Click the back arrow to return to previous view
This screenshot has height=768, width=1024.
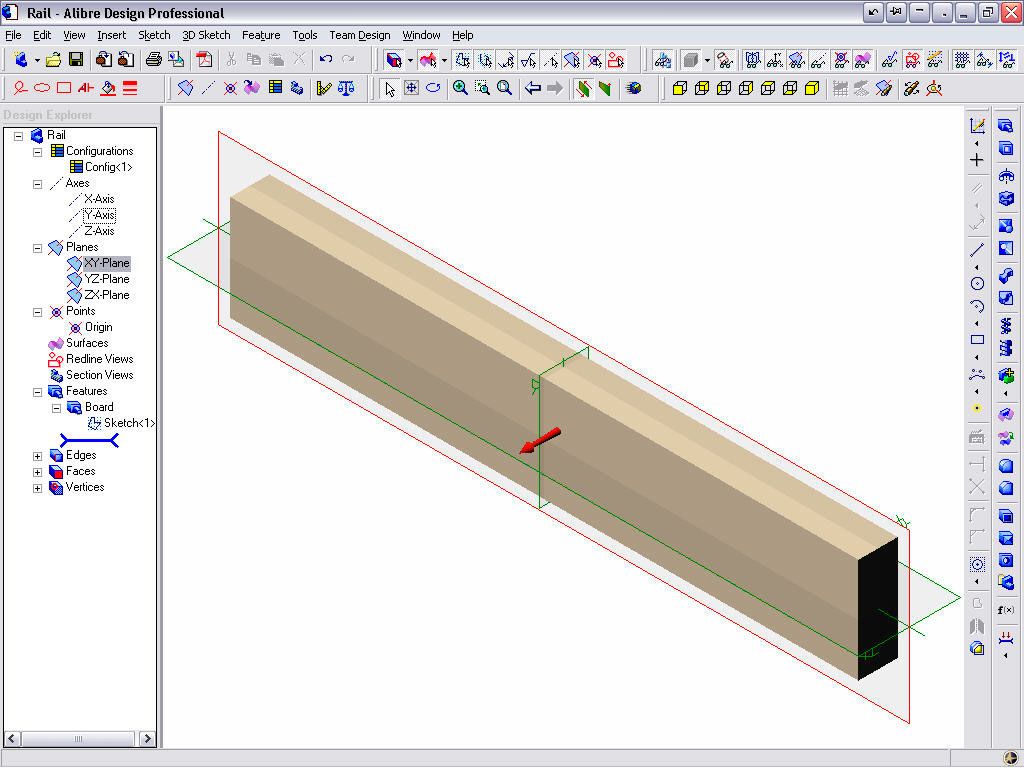tap(534, 89)
